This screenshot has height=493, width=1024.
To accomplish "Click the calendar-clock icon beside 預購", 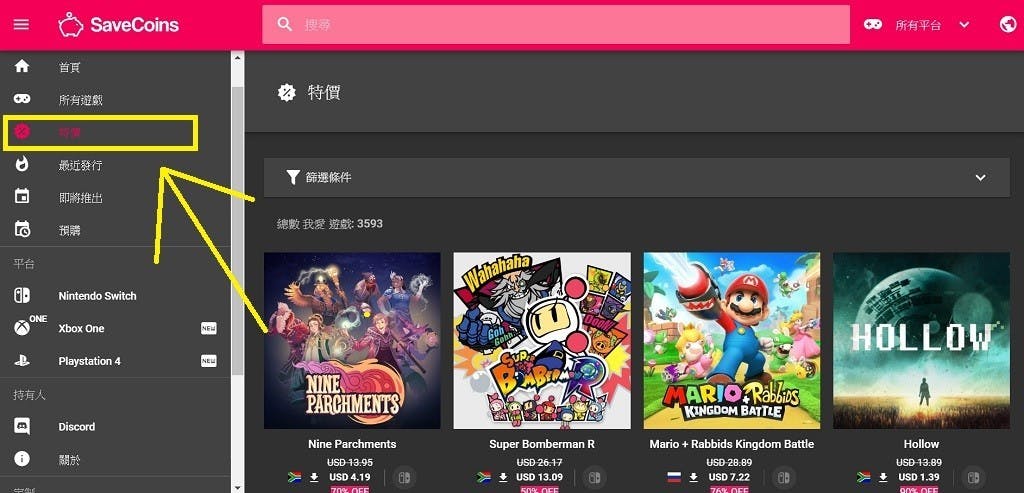I will coord(22,230).
